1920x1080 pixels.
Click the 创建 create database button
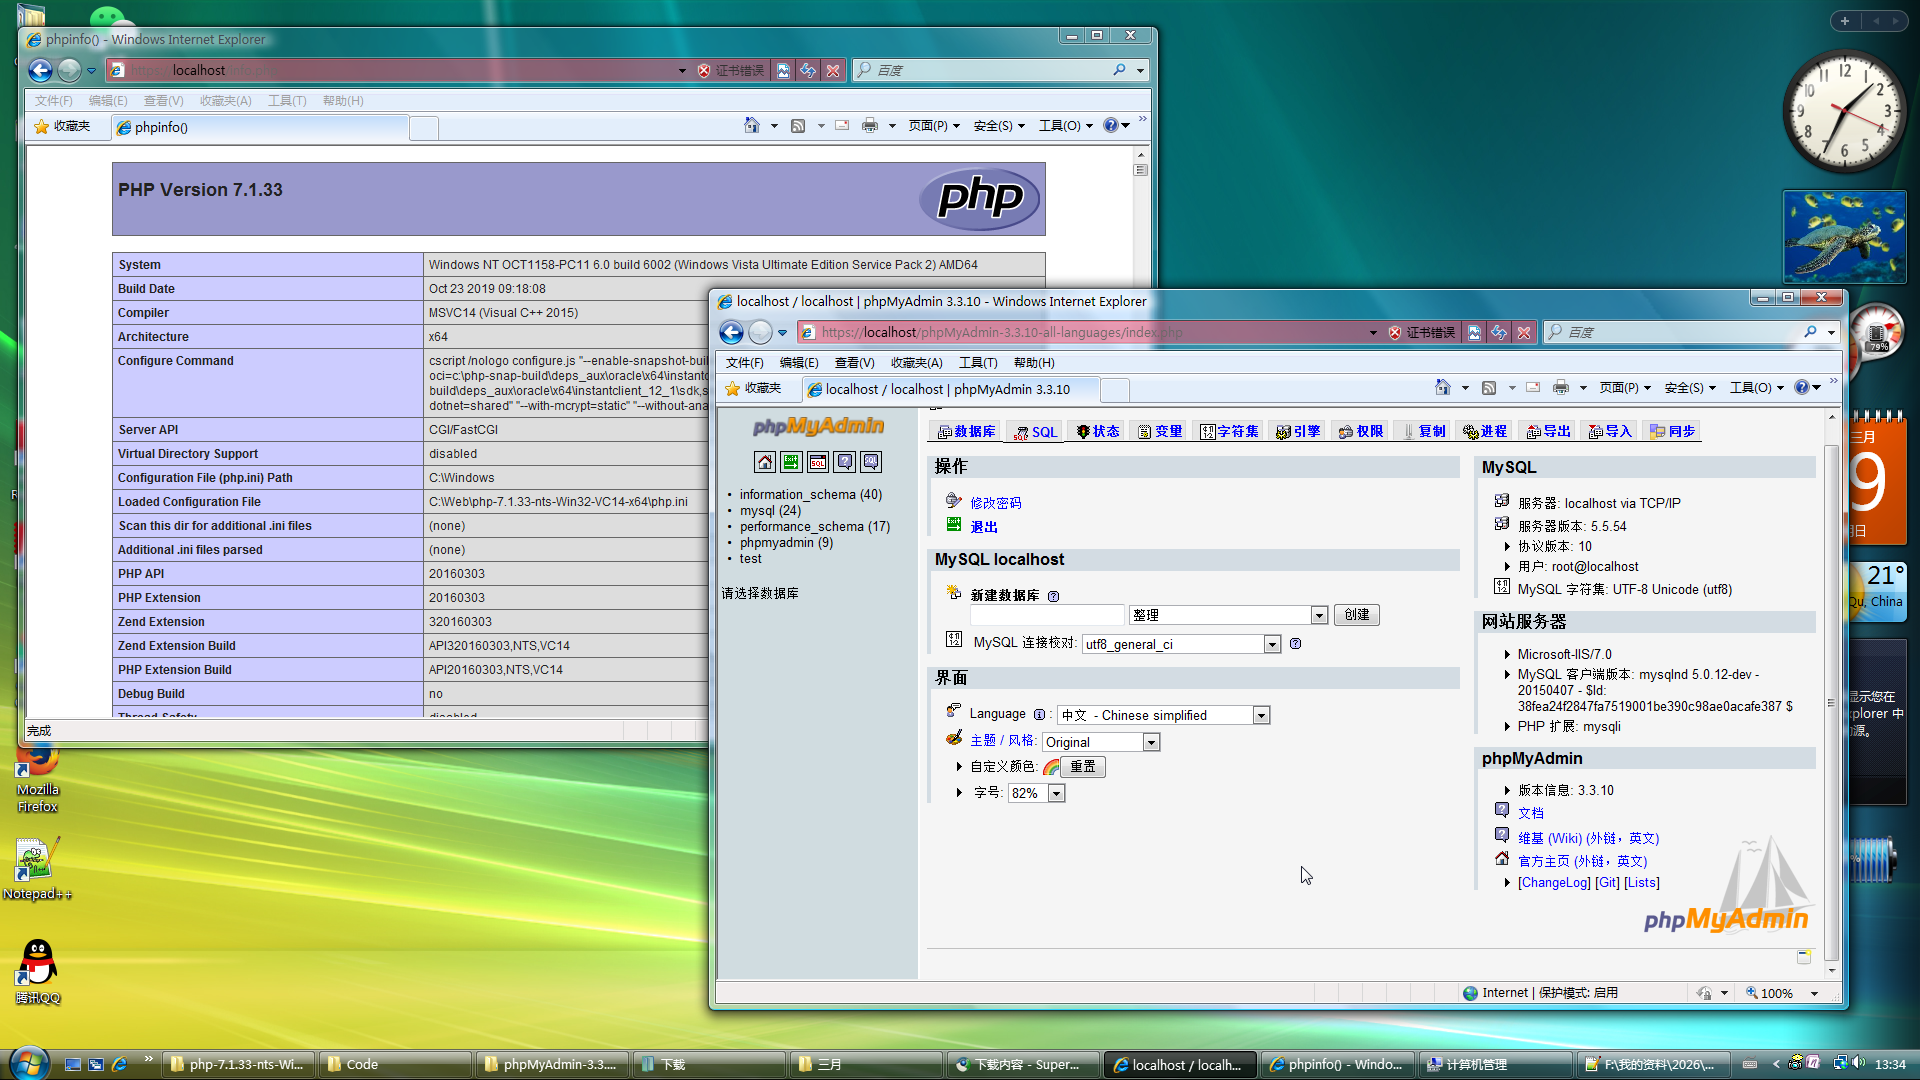coord(1356,615)
